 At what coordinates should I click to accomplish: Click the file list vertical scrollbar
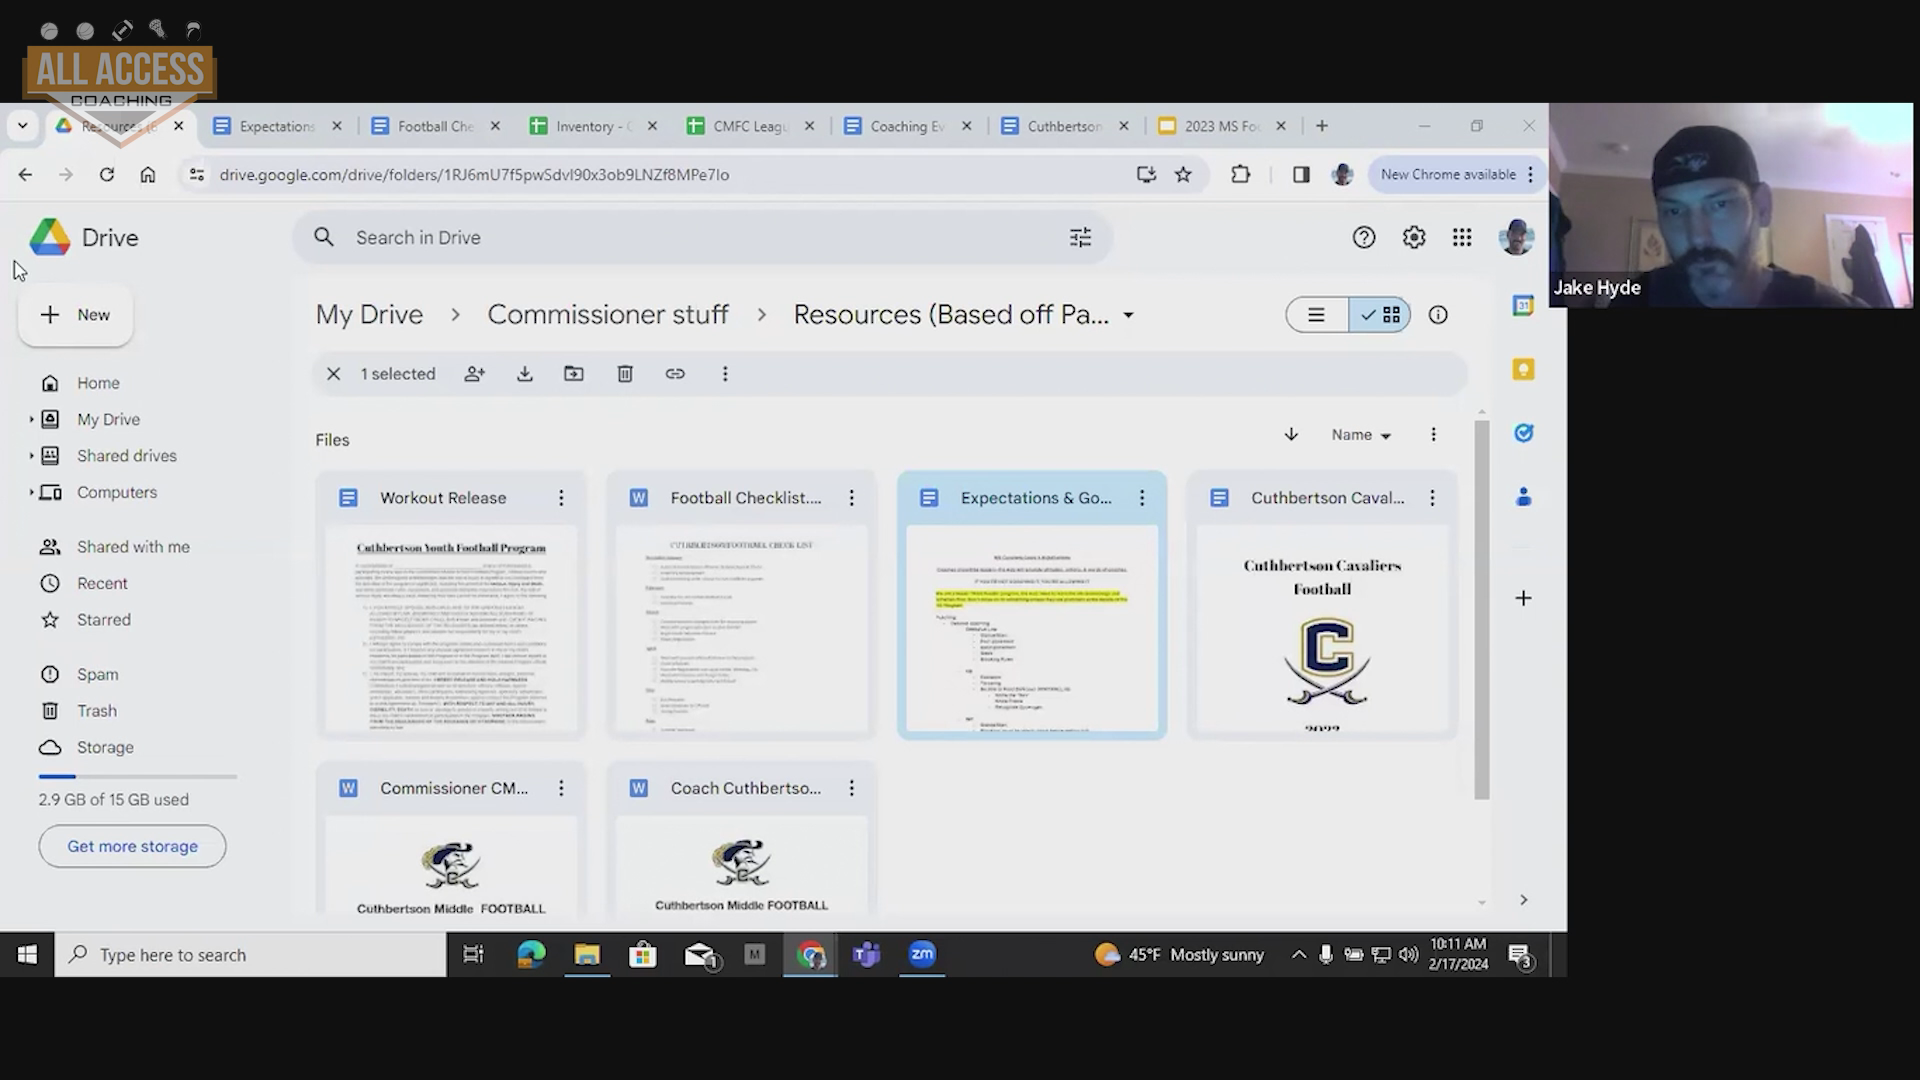click(x=1481, y=610)
